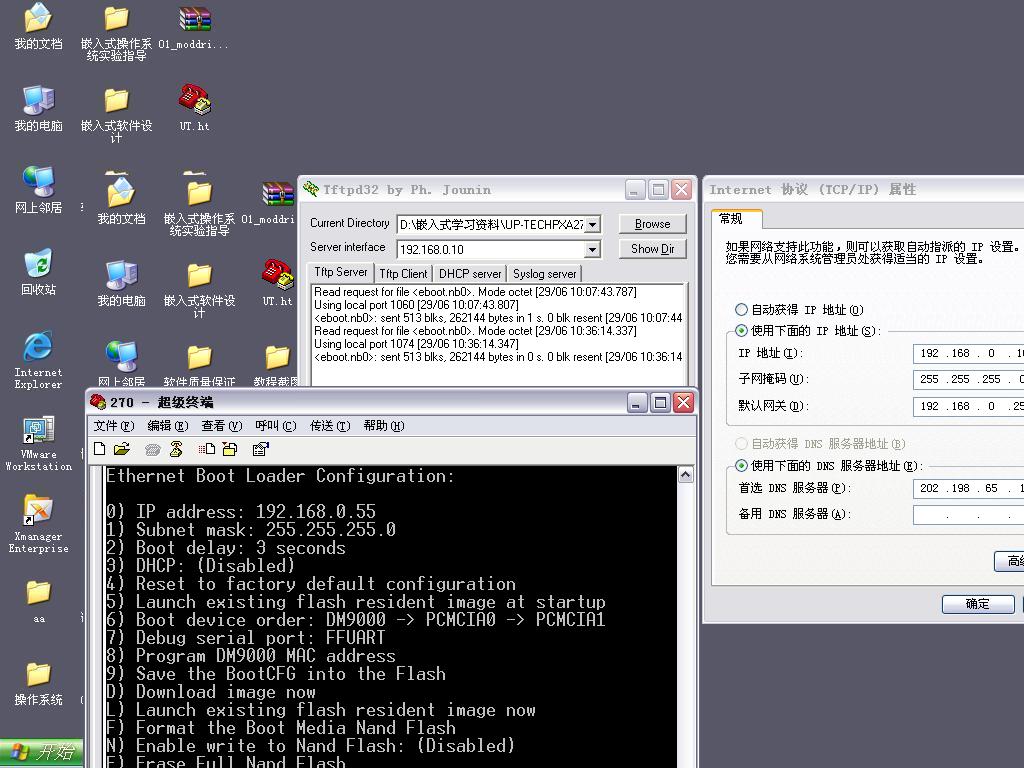
Task: Open the 编辑(E) menu in HyperTerminal
Action: coord(168,426)
